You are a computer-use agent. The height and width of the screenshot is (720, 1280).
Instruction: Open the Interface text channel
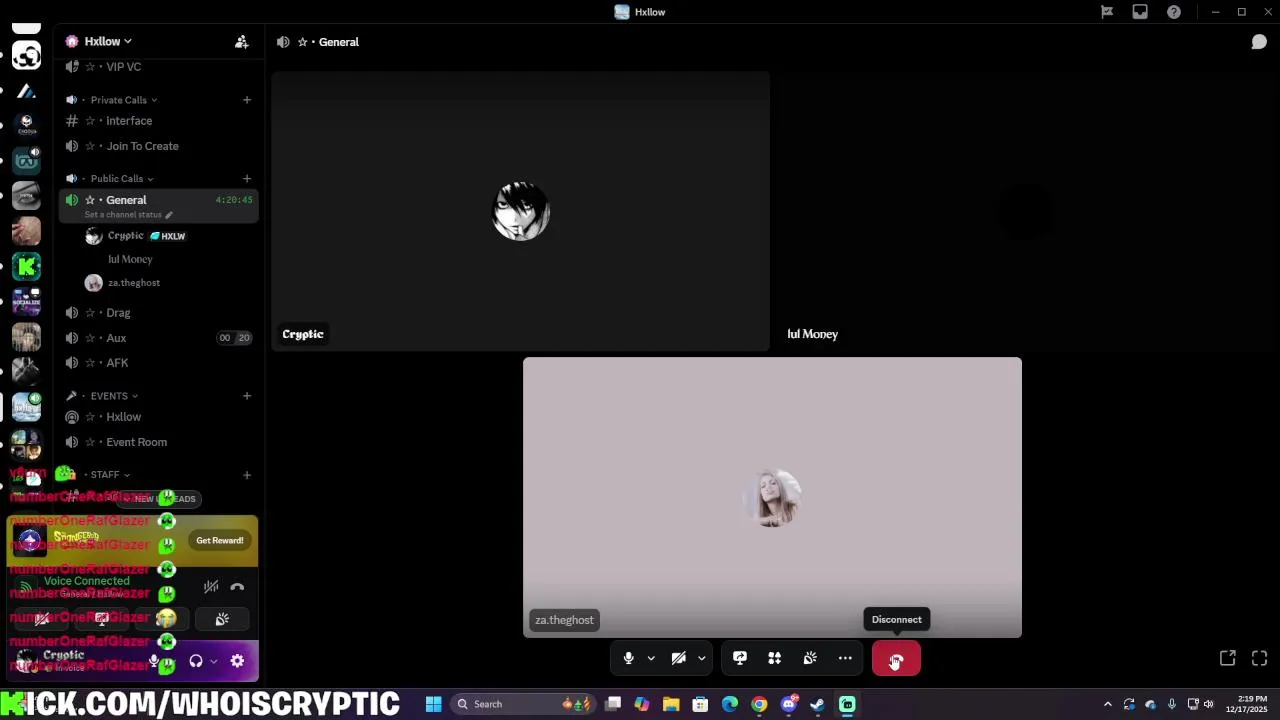tap(129, 121)
